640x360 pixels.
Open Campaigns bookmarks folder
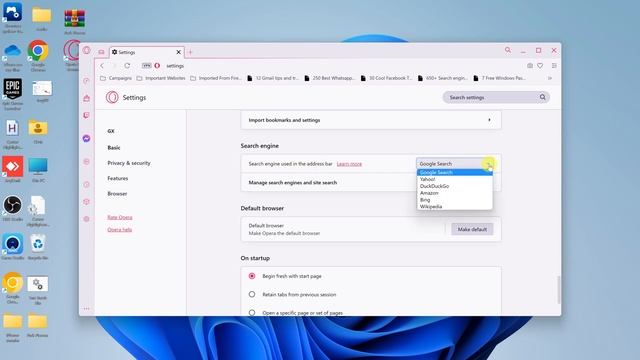[116, 78]
